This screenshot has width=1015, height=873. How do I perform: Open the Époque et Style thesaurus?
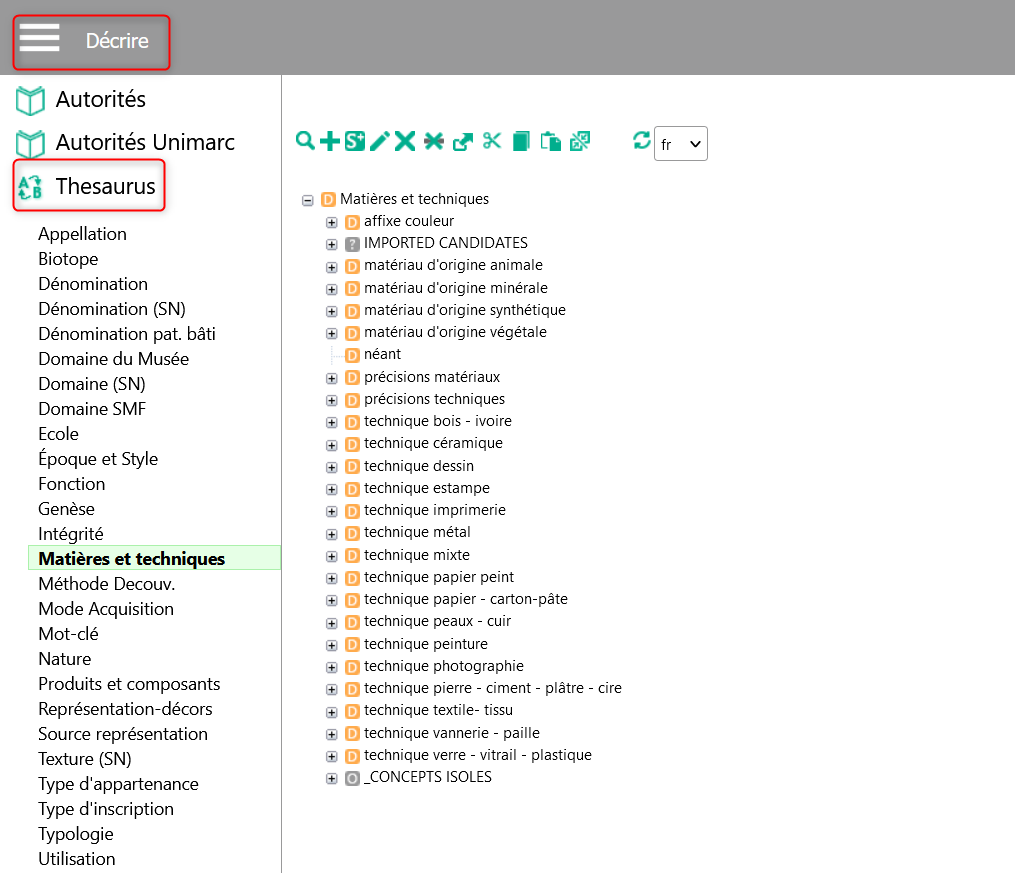[98, 459]
